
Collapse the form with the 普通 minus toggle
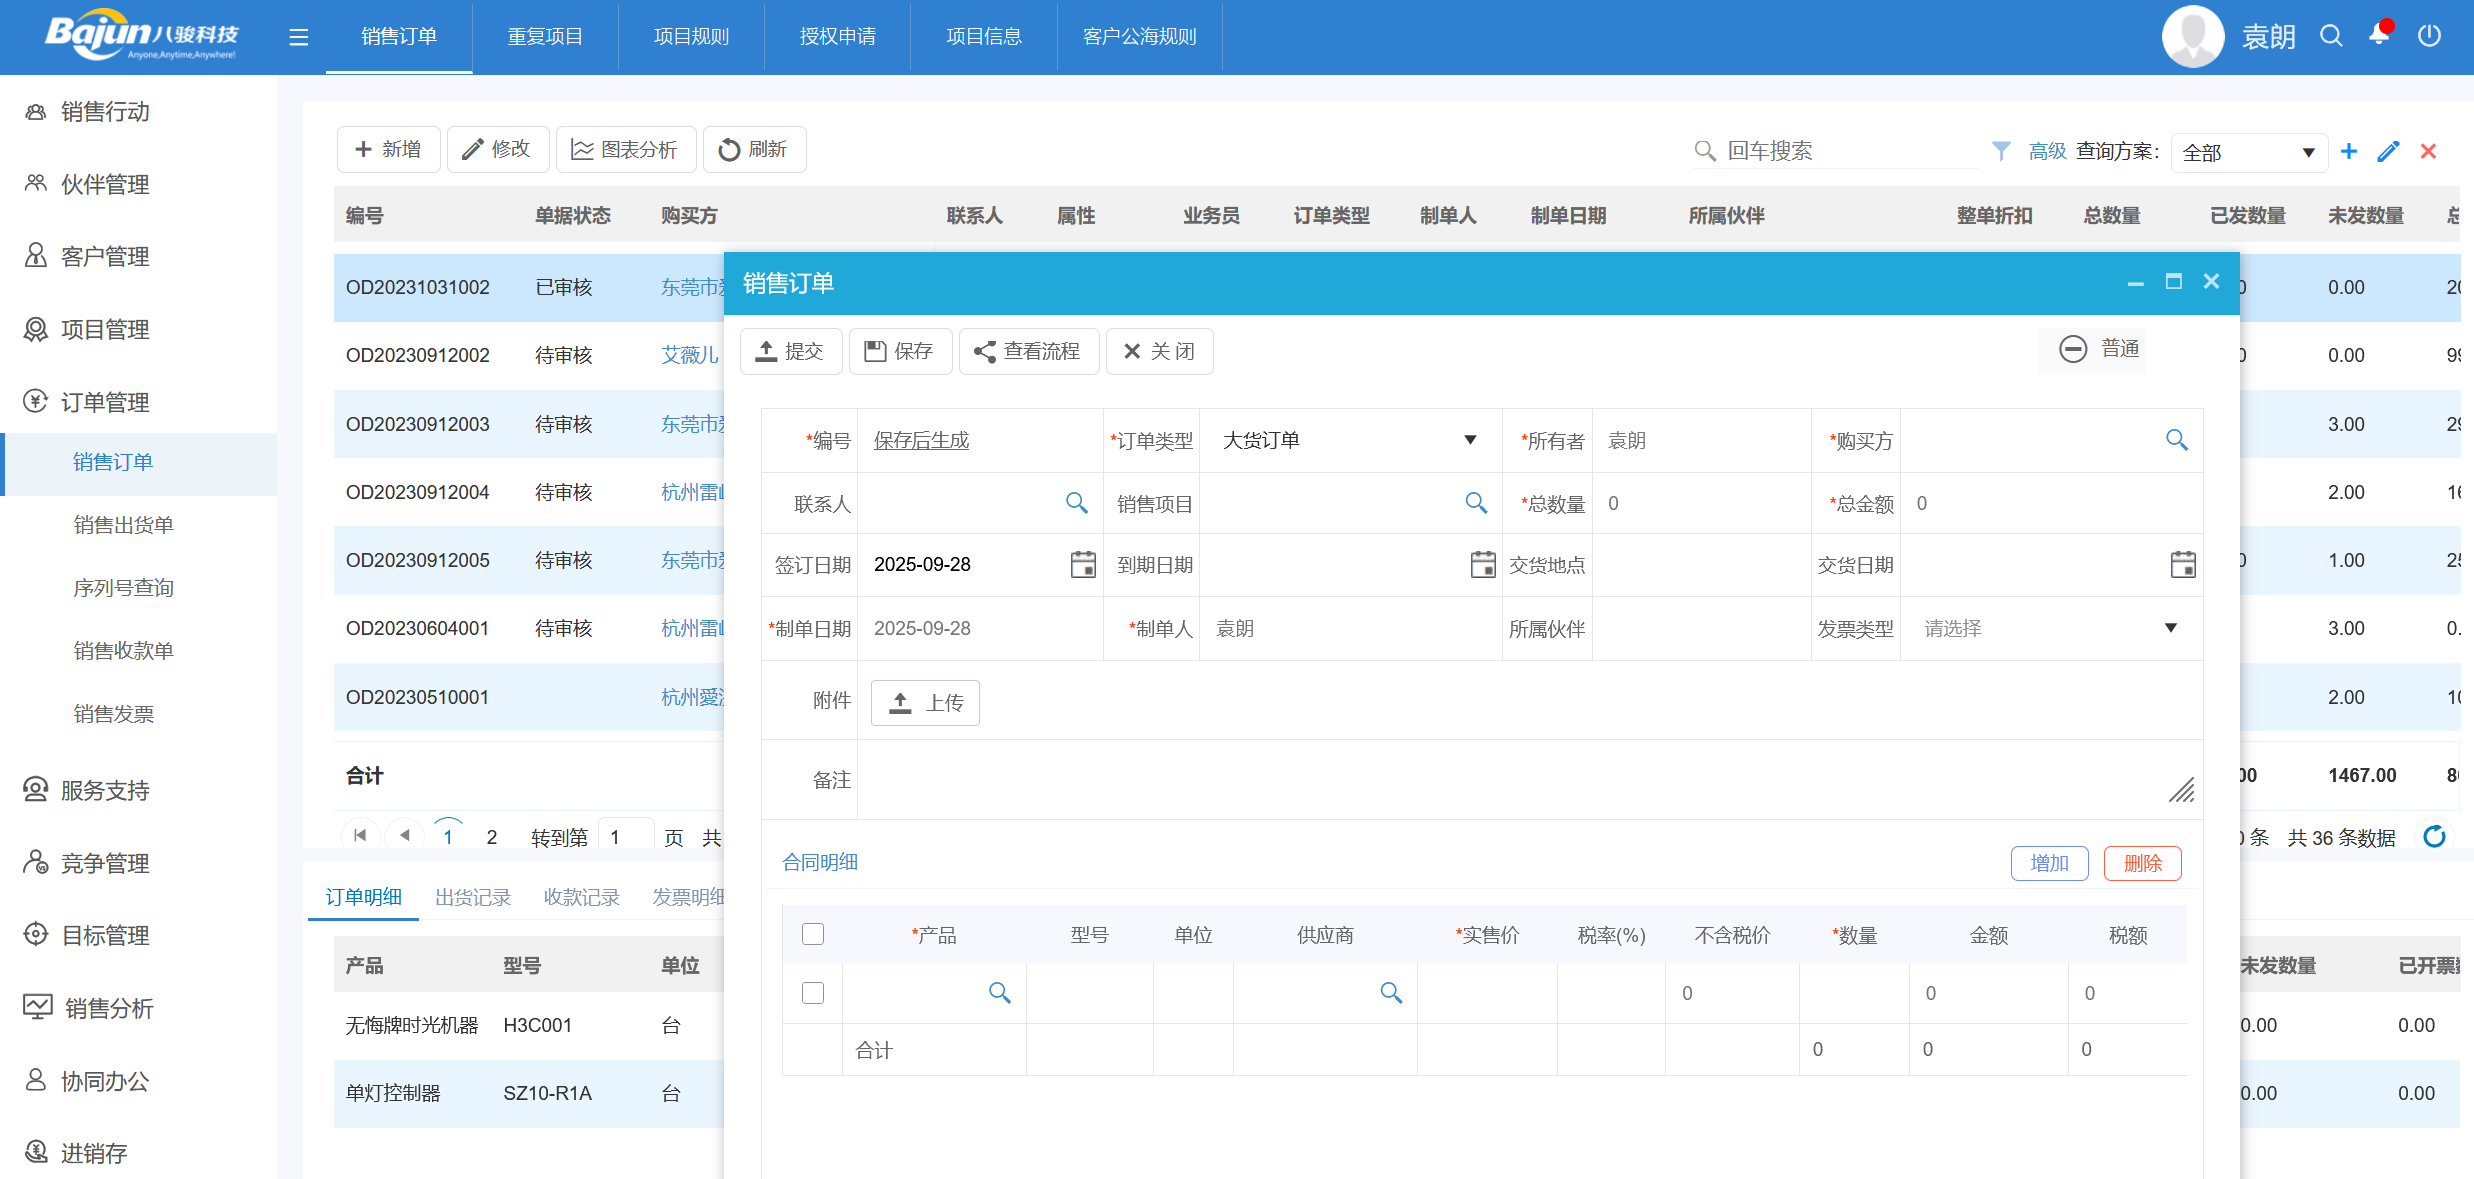click(2073, 349)
